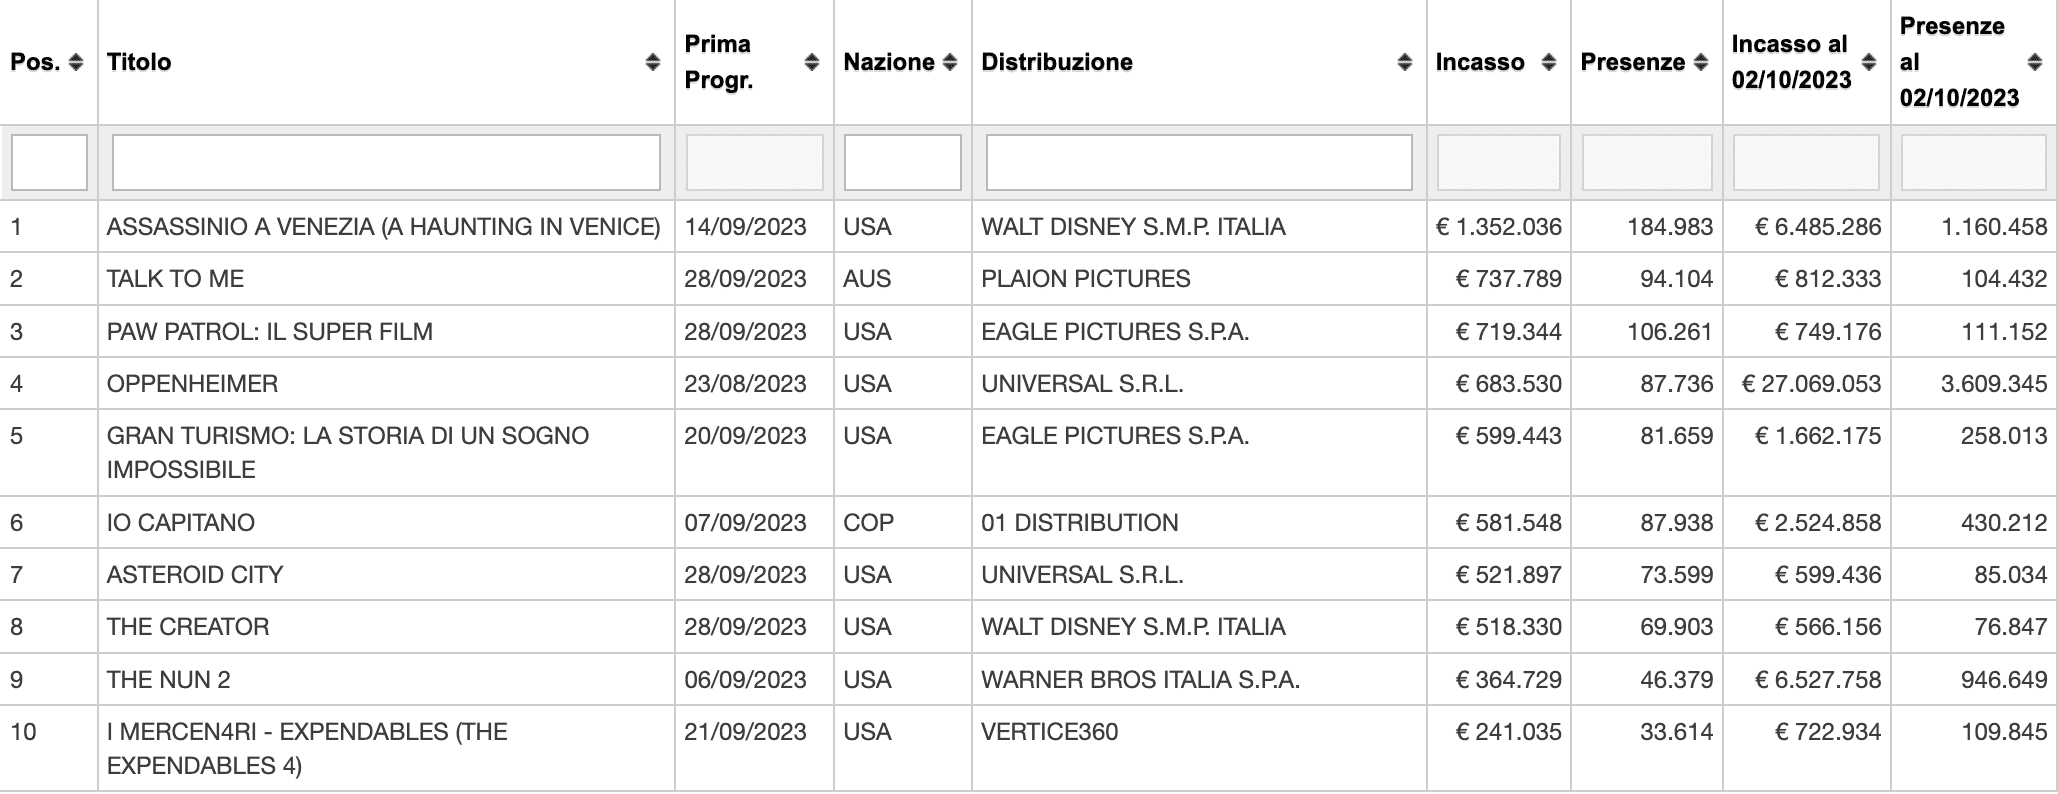
Task: Sort by Presenze al 02/10/2023 arrows
Action: pyautogui.click(x=2034, y=62)
